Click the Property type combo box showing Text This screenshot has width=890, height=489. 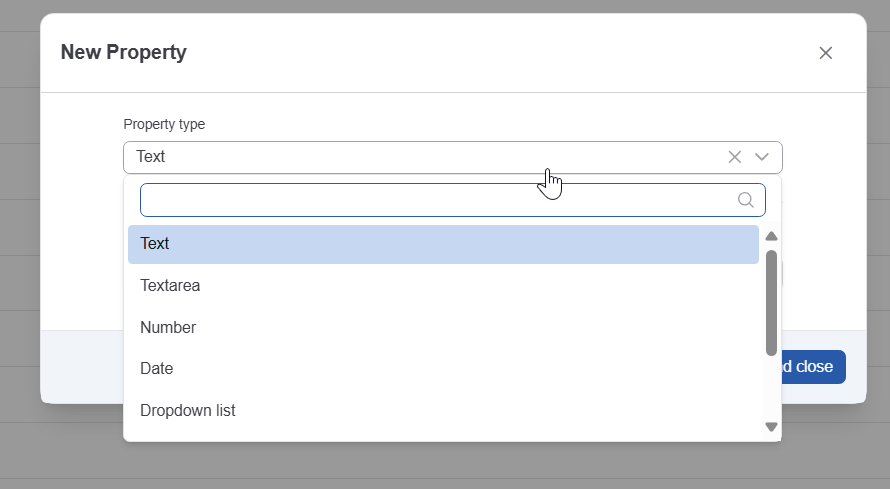pyautogui.click(x=420, y=157)
